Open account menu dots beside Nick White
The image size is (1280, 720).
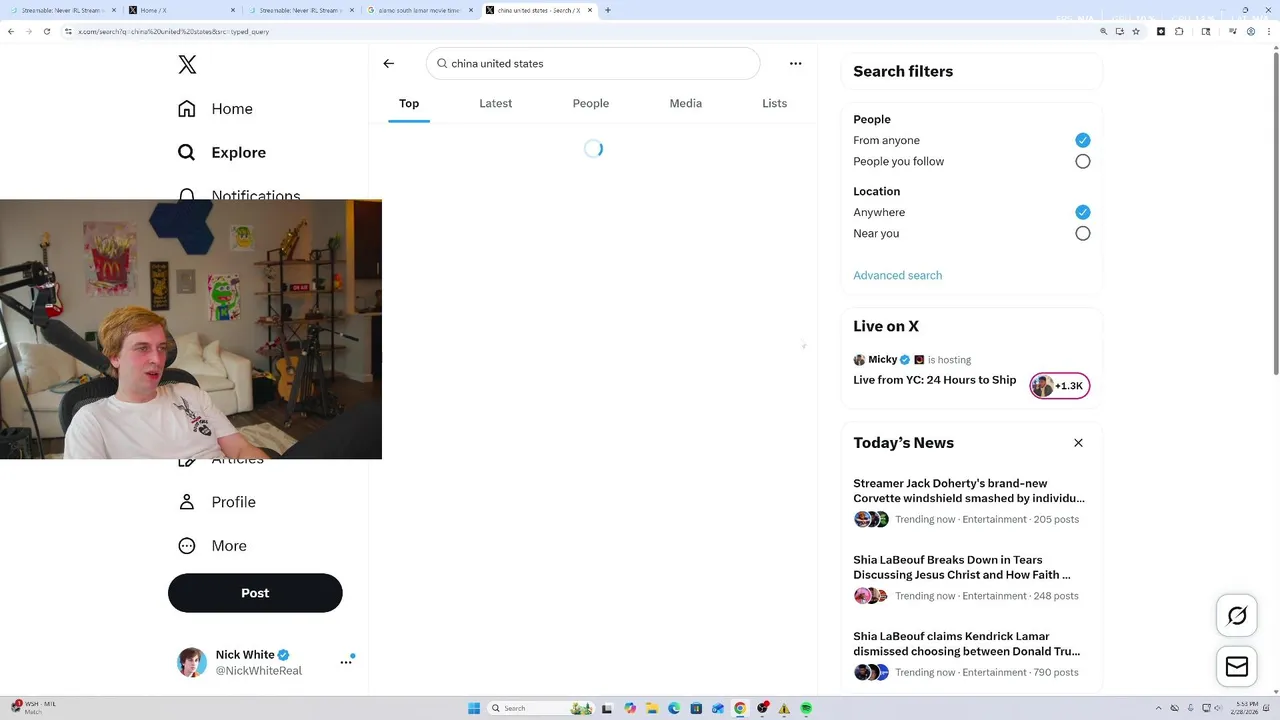[346, 662]
